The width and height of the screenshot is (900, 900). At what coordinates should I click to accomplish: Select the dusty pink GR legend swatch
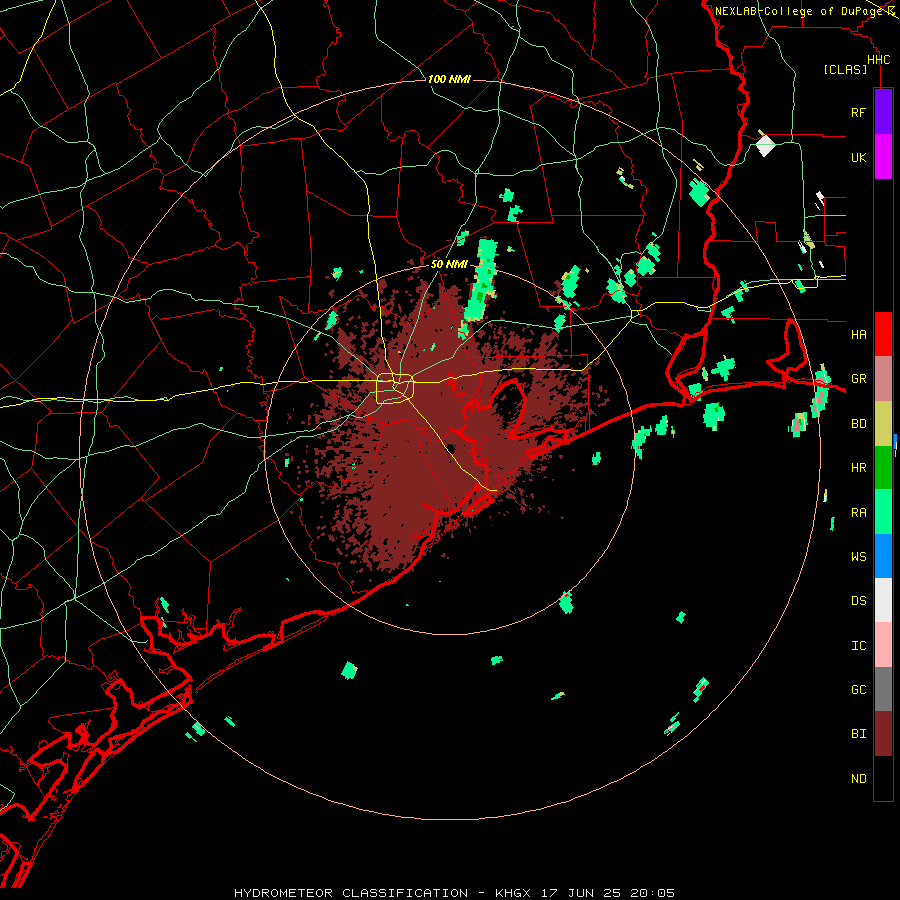tap(883, 379)
